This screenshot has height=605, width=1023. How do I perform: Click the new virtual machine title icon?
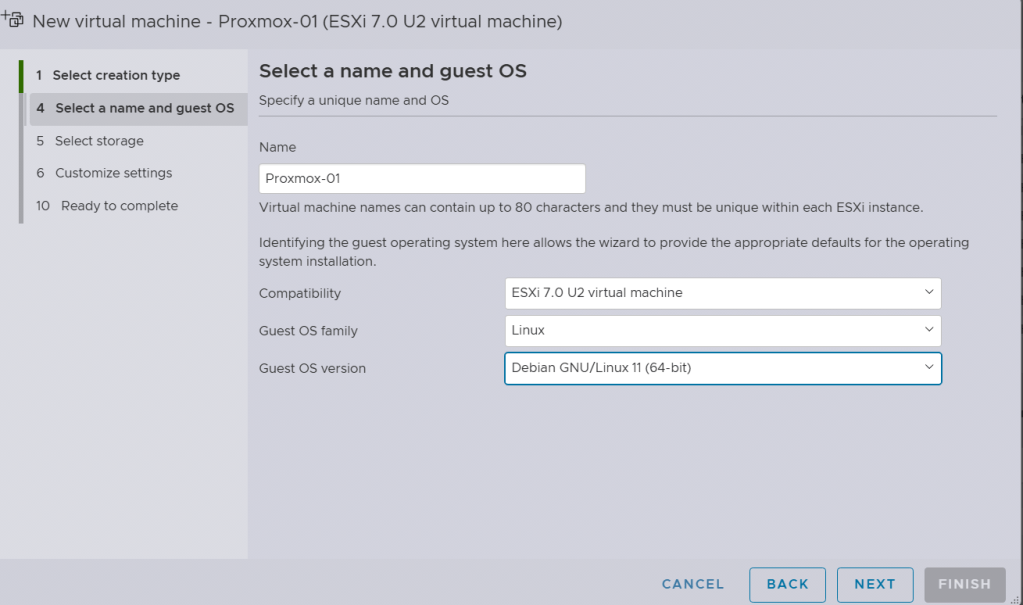[x=14, y=19]
